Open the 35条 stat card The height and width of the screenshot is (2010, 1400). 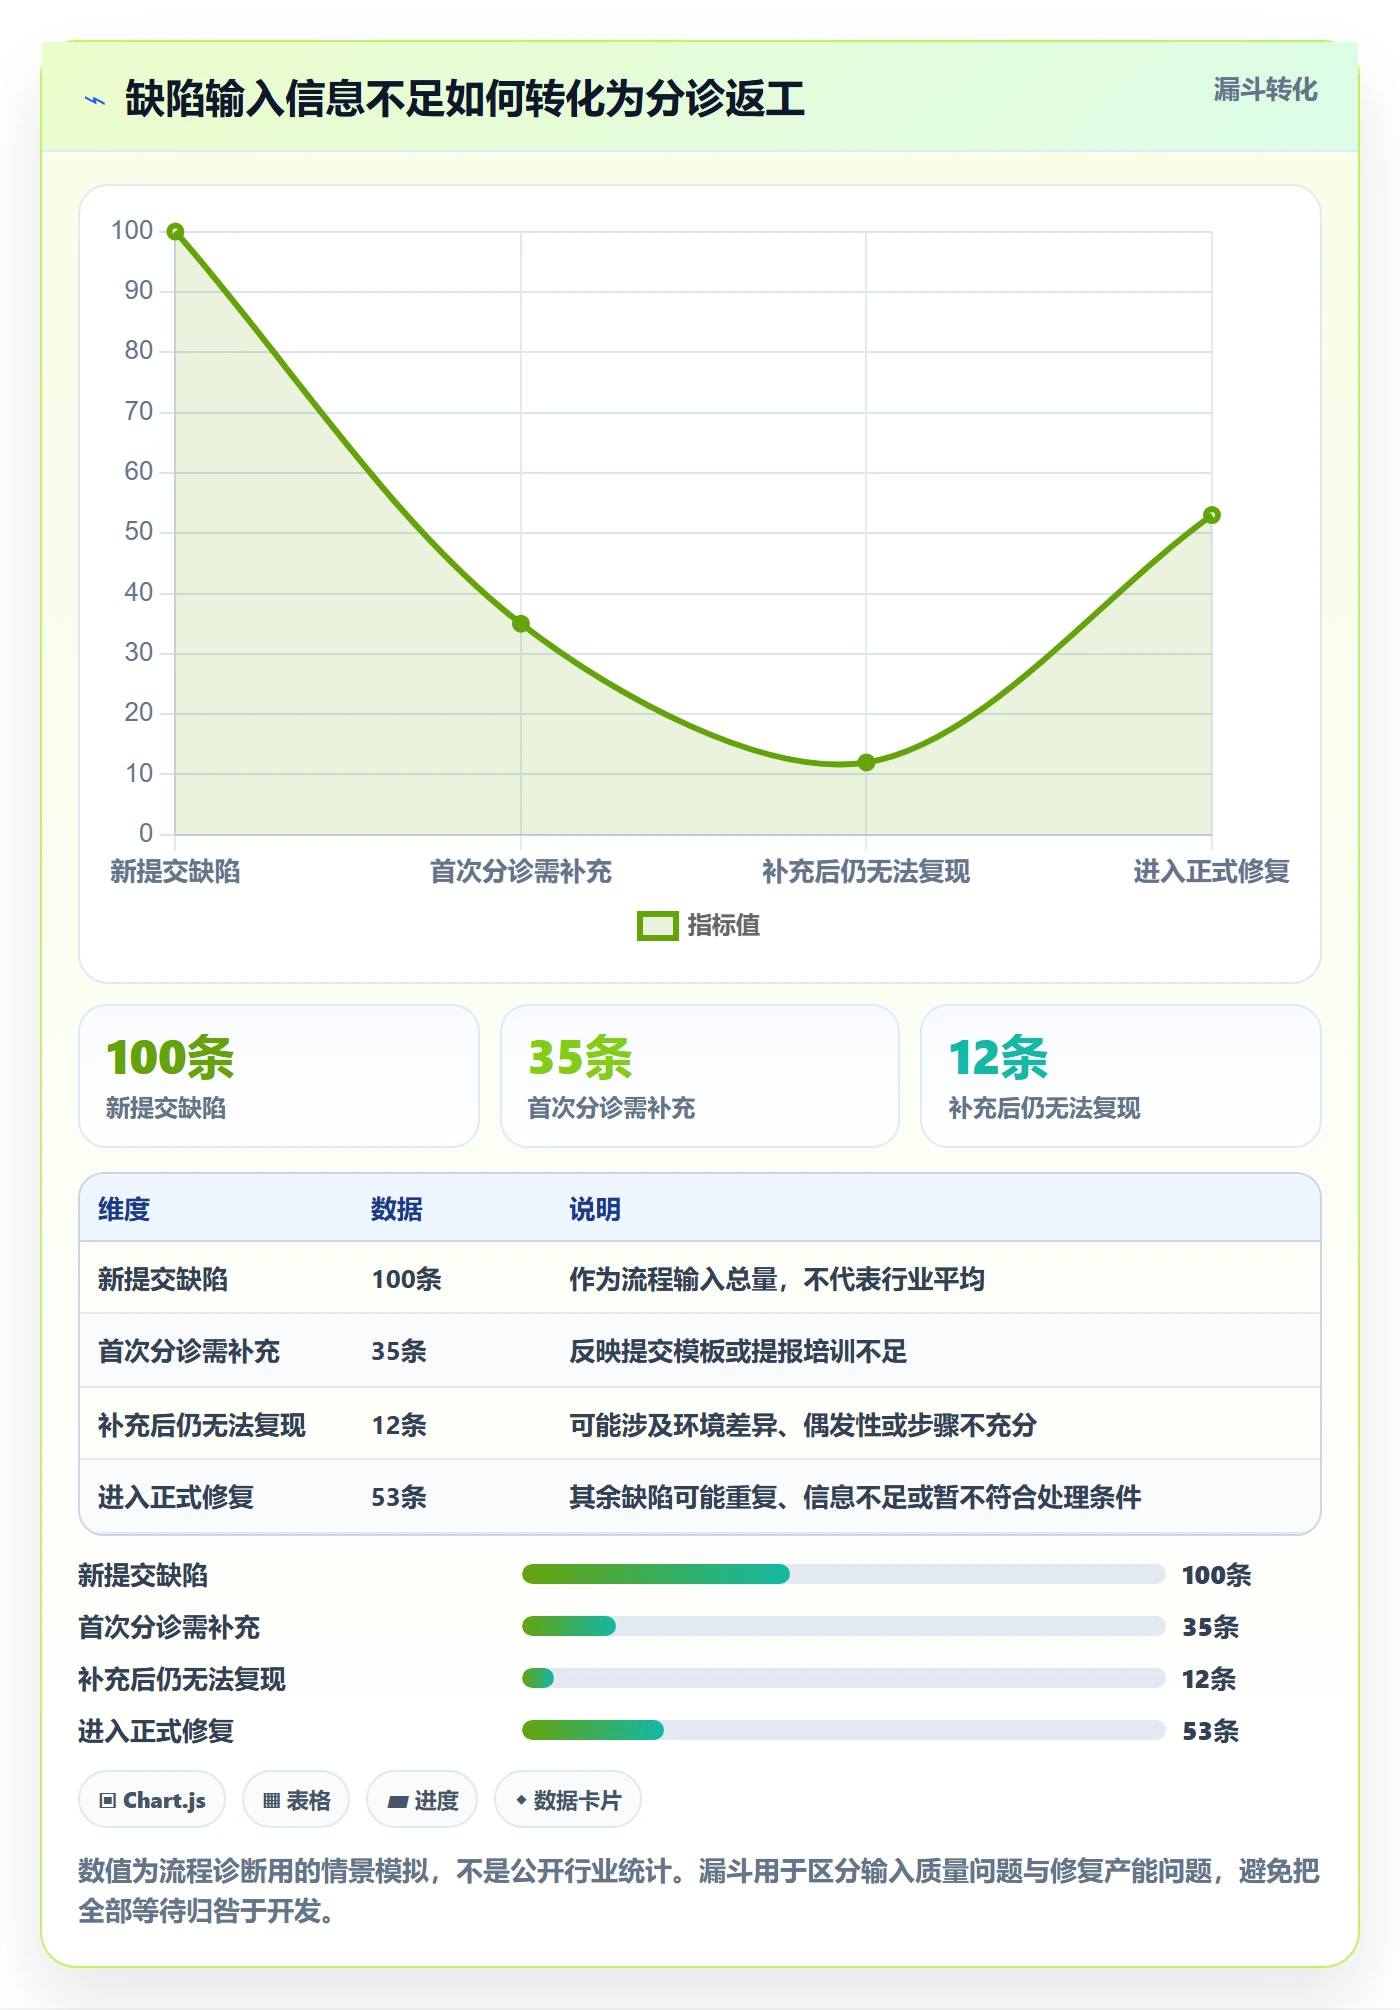click(x=700, y=1076)
